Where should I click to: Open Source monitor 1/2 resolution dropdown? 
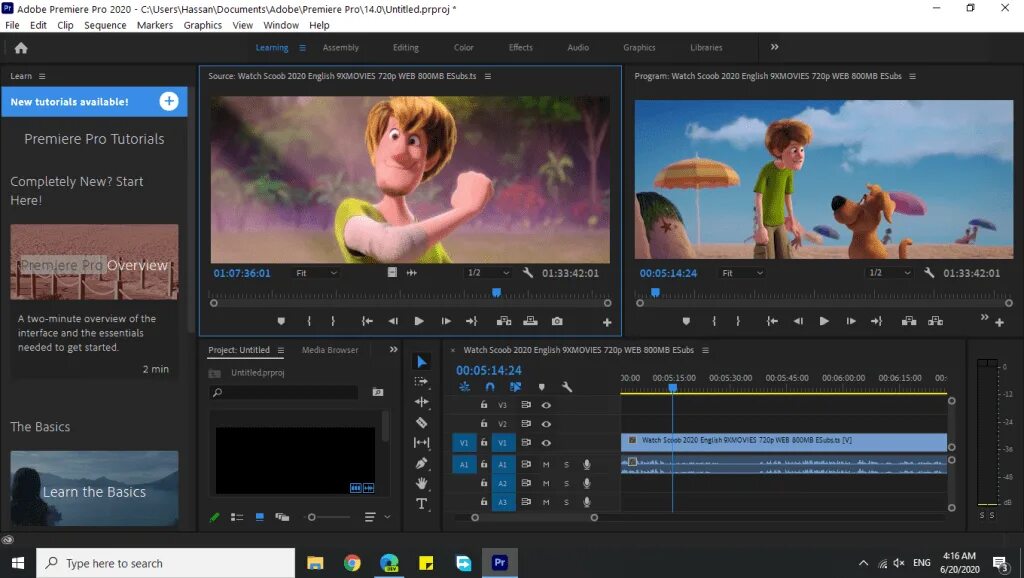pos(488,272)
